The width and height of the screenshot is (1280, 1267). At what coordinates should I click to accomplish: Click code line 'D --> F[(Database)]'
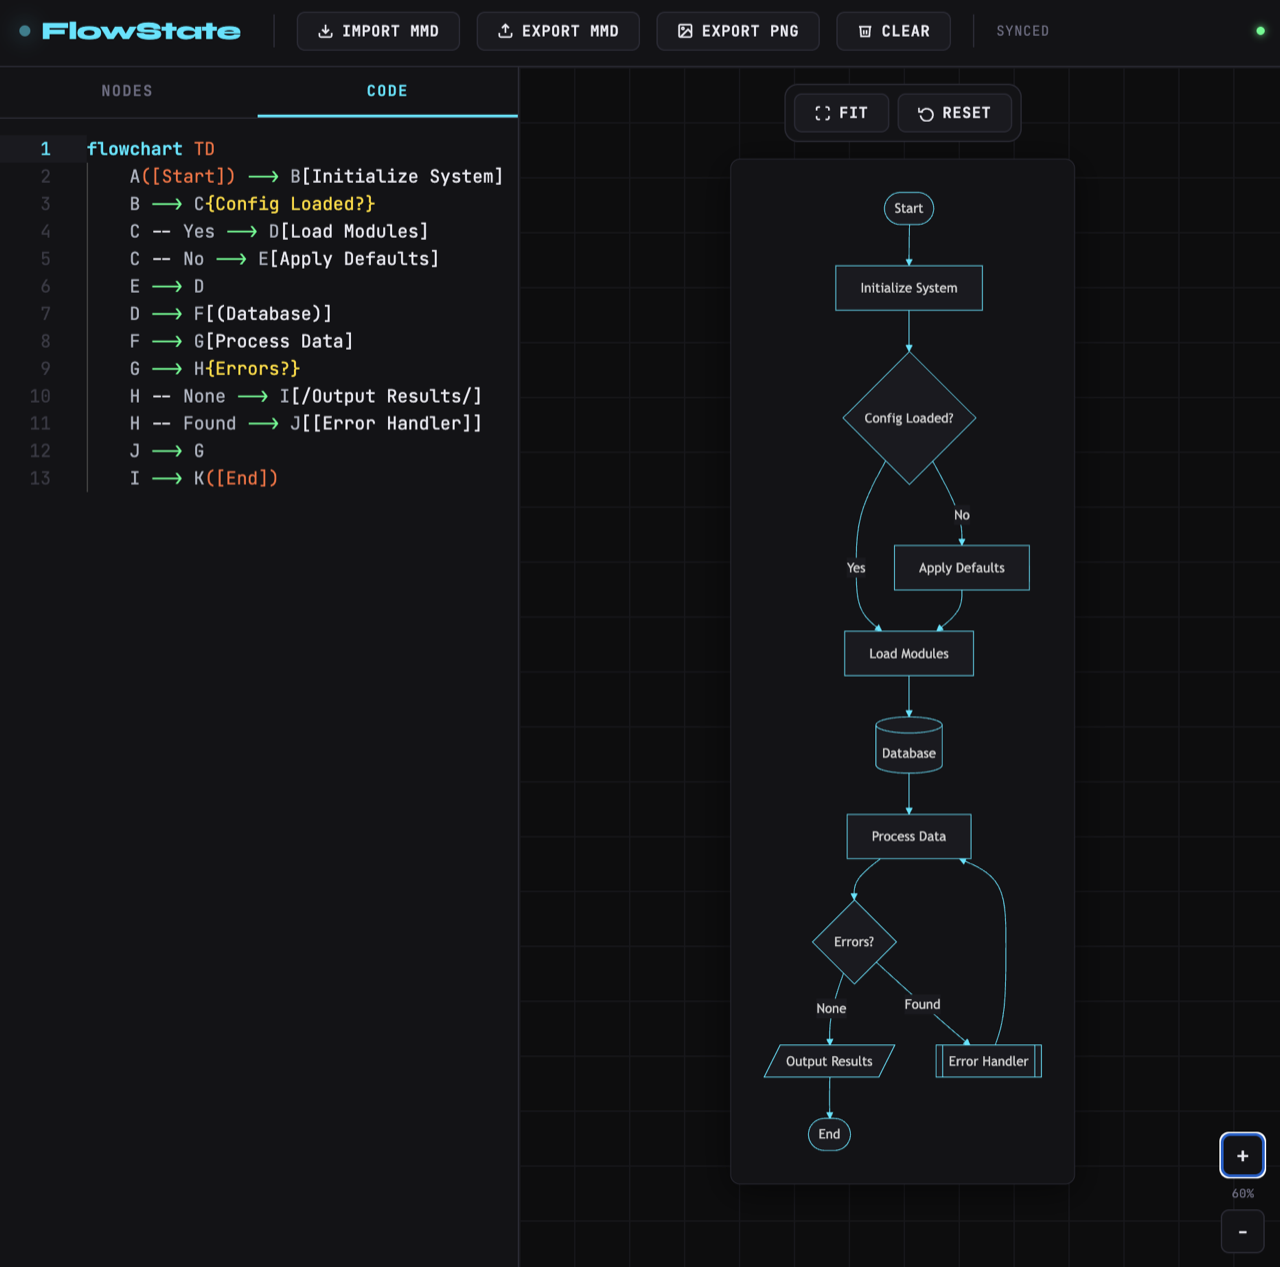230,314
